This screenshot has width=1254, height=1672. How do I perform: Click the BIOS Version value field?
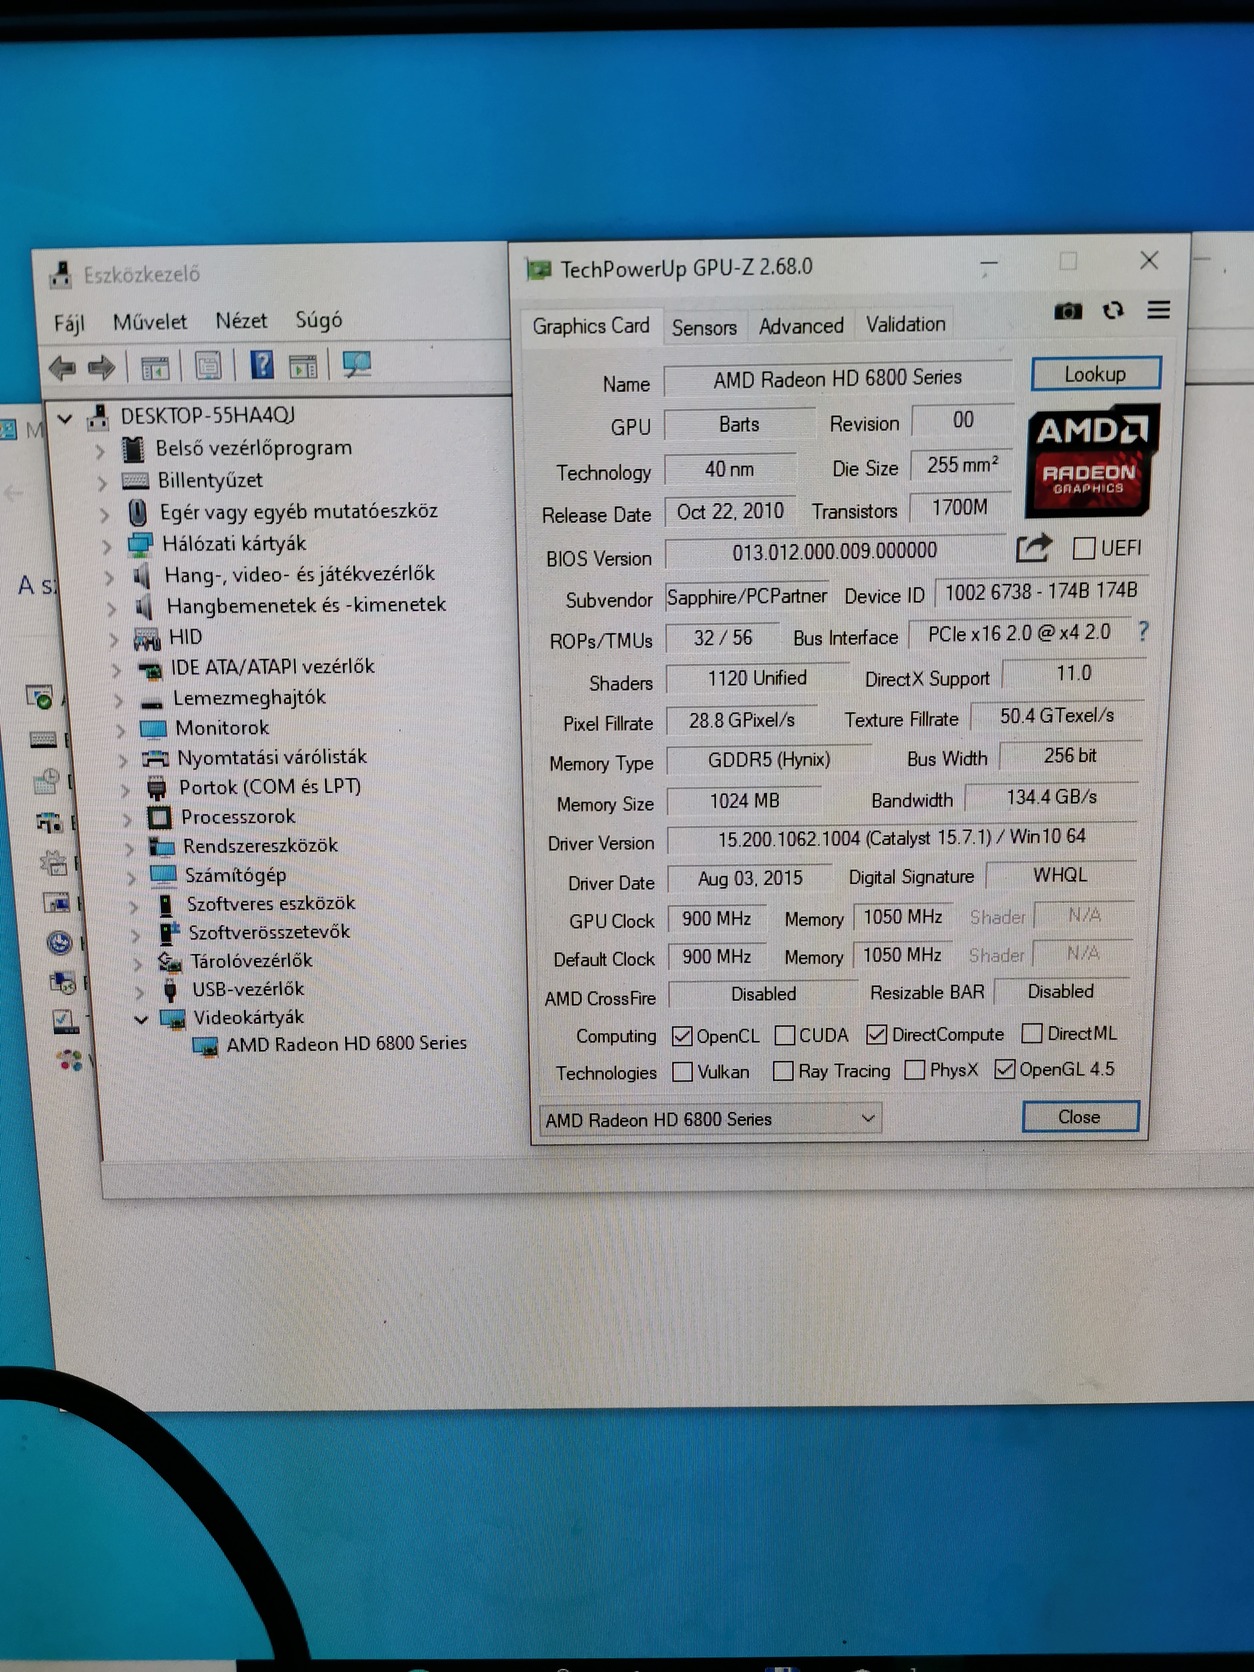[835, 551]
